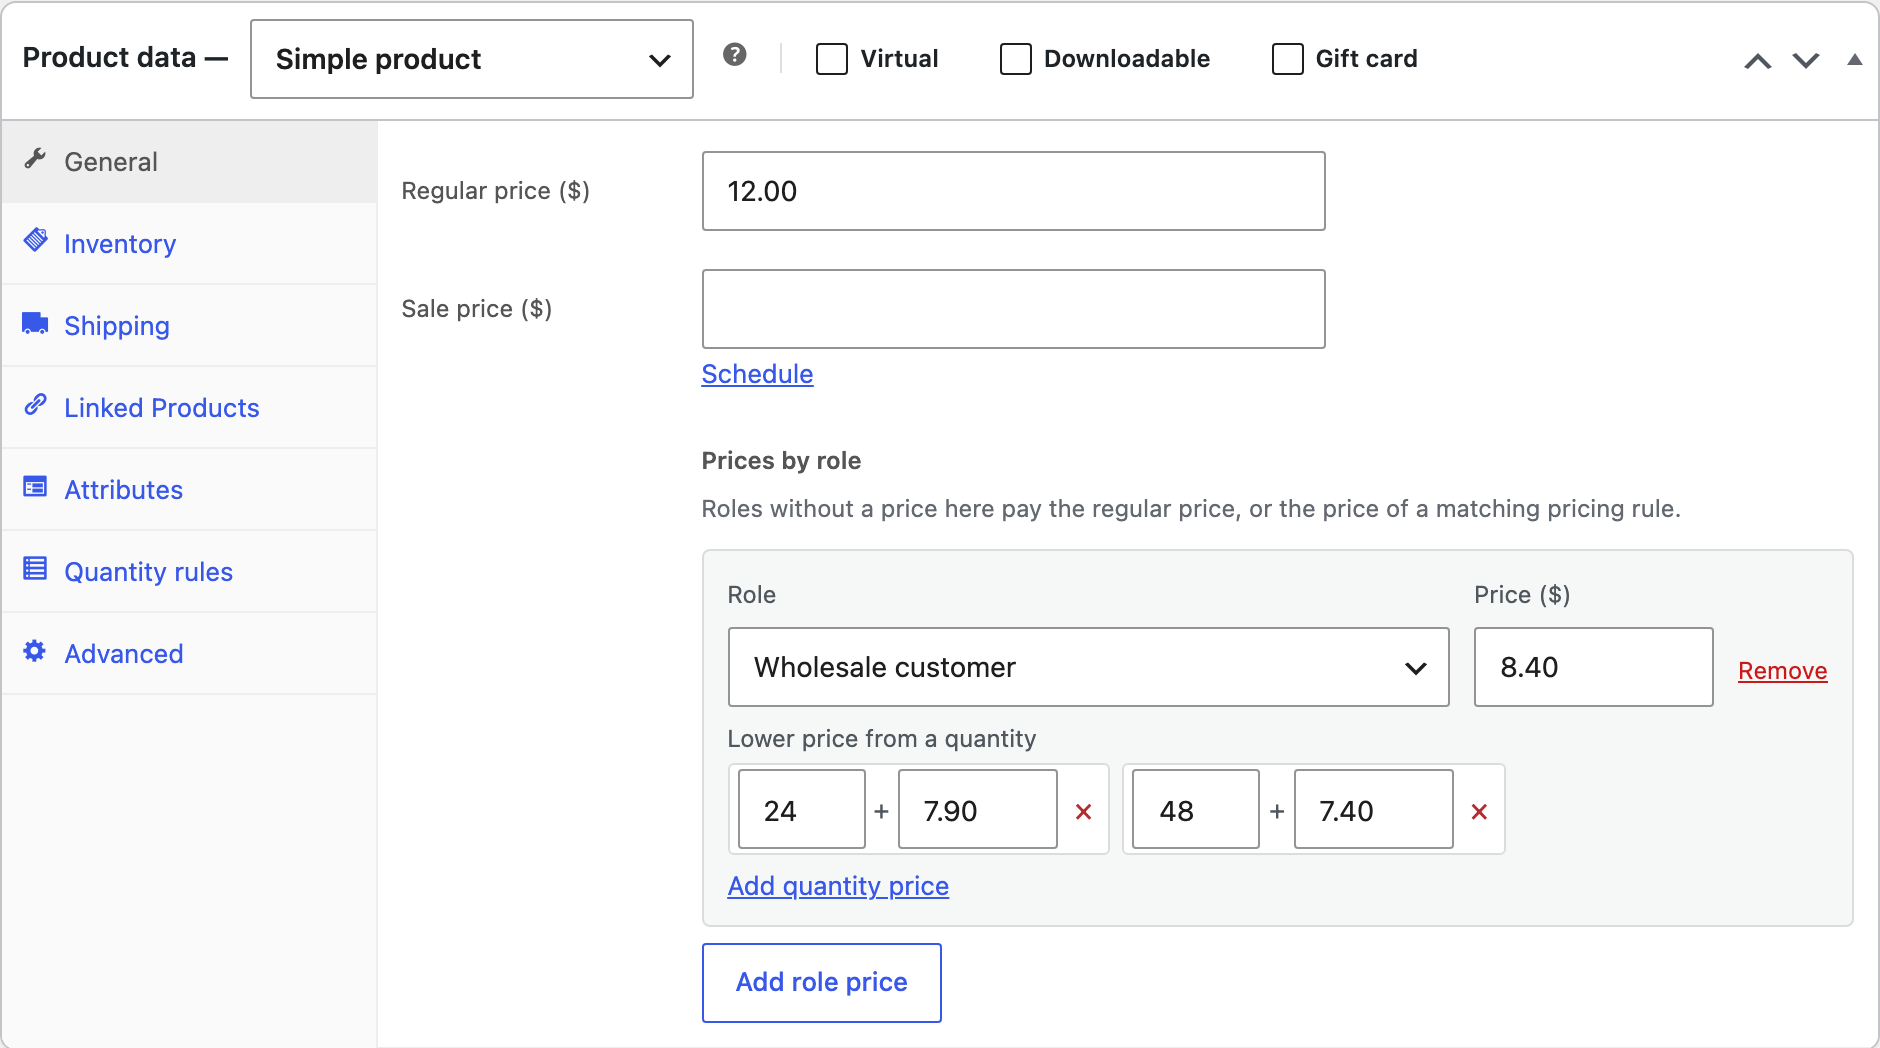This screenshot has width=1880, height=1048.
Task: Tick the Downloadable checkbox
Action: point(1016,59)
